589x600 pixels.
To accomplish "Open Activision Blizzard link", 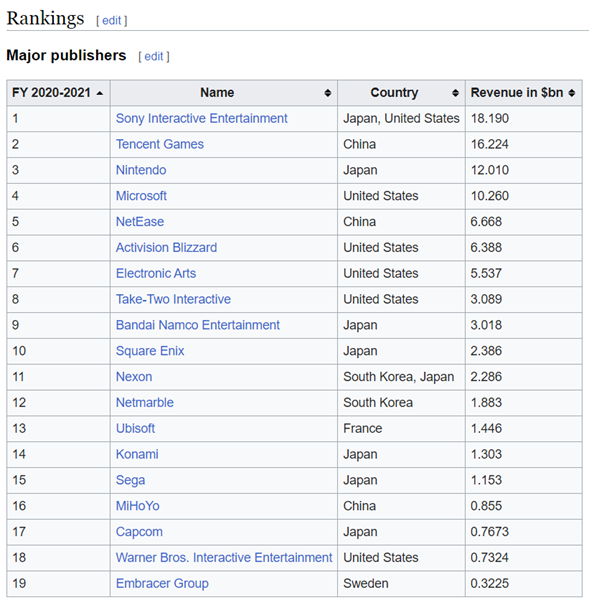I will tap(166, 248).
